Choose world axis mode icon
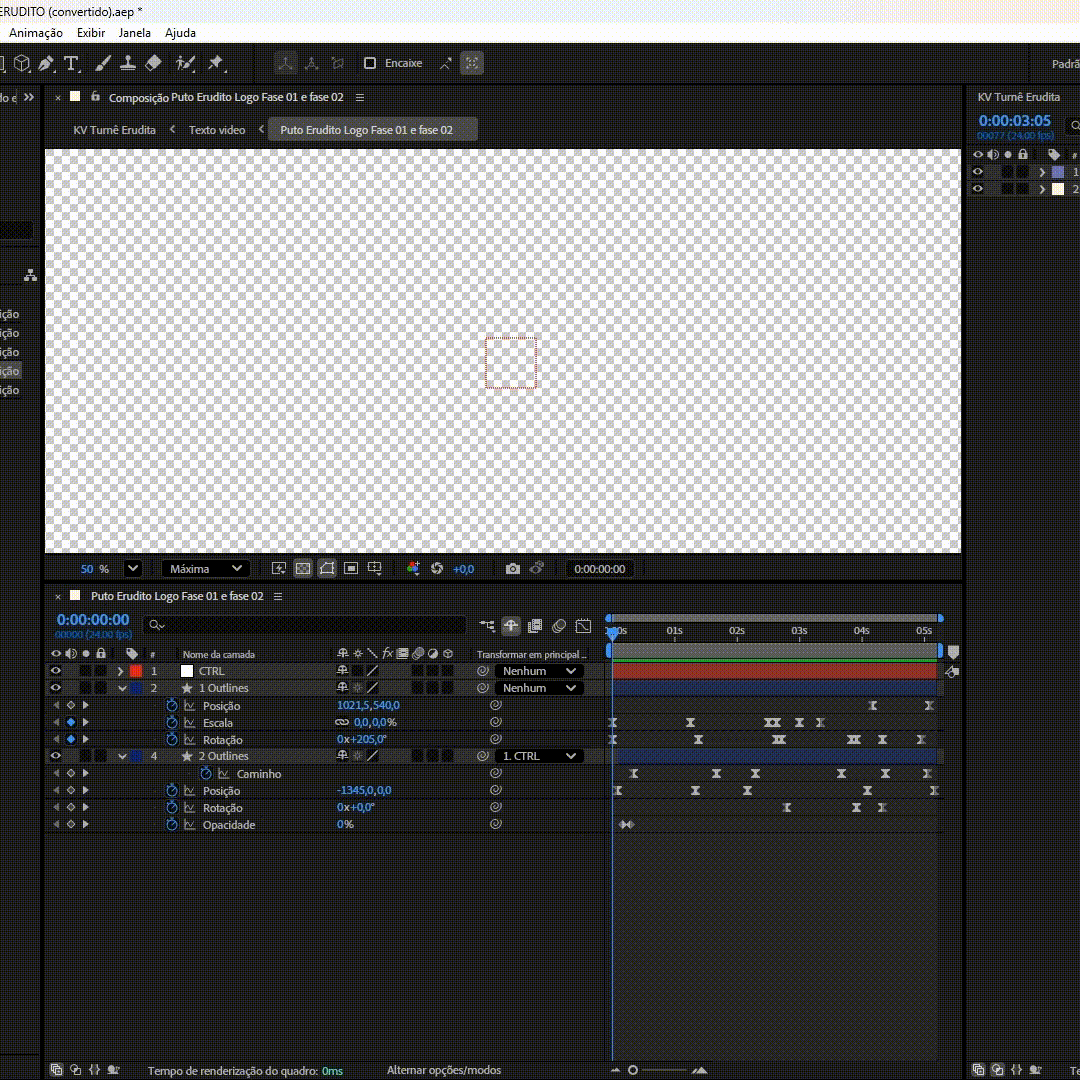This screenshot has width=1080, height=1080. [x=311, y=63]
